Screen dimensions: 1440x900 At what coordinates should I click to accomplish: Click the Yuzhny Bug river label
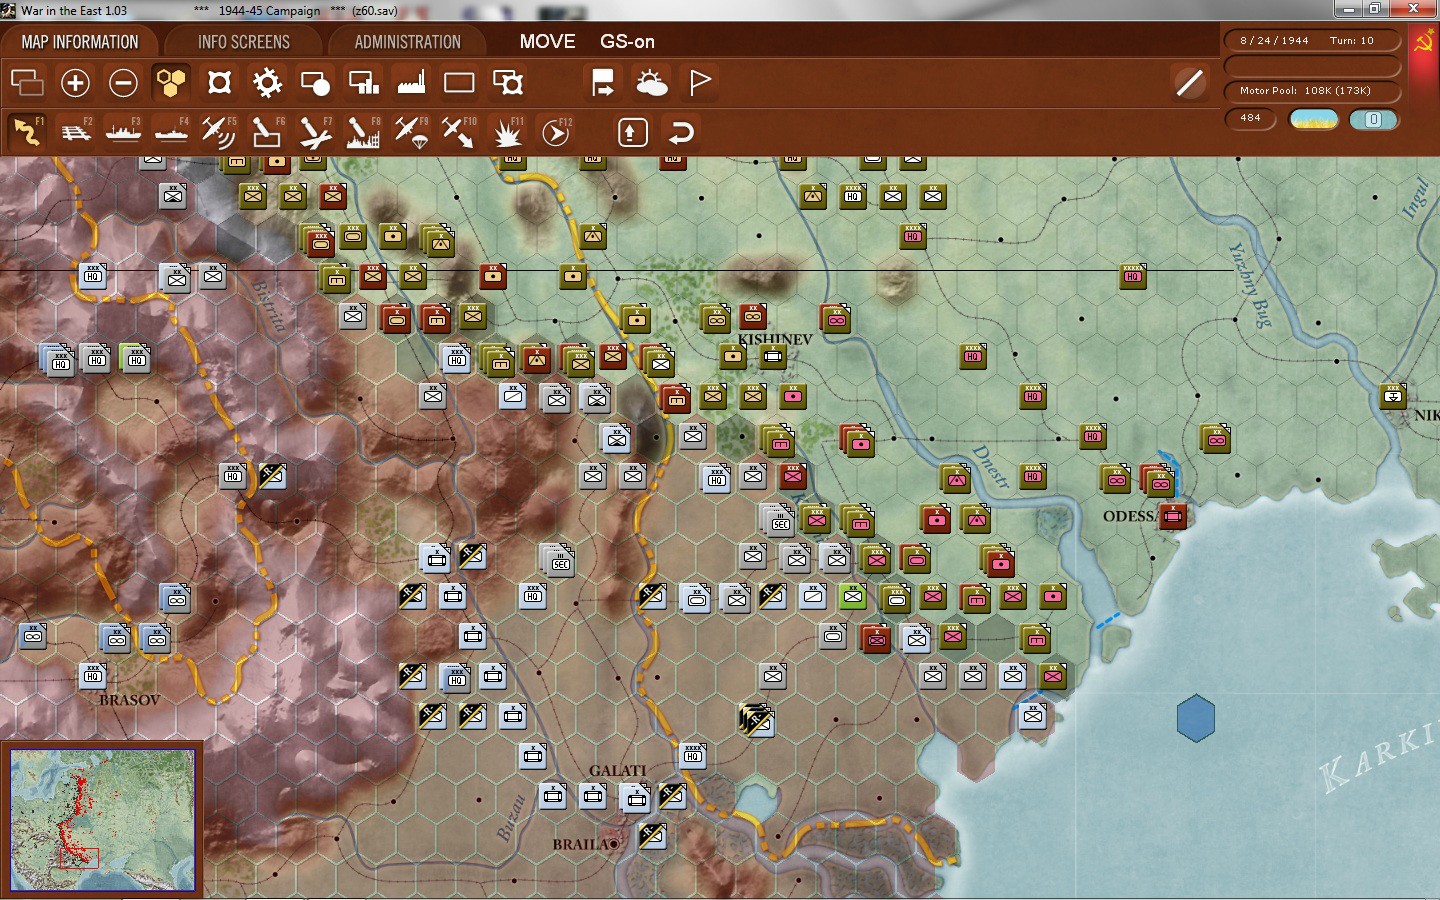tap(1250, 285)
